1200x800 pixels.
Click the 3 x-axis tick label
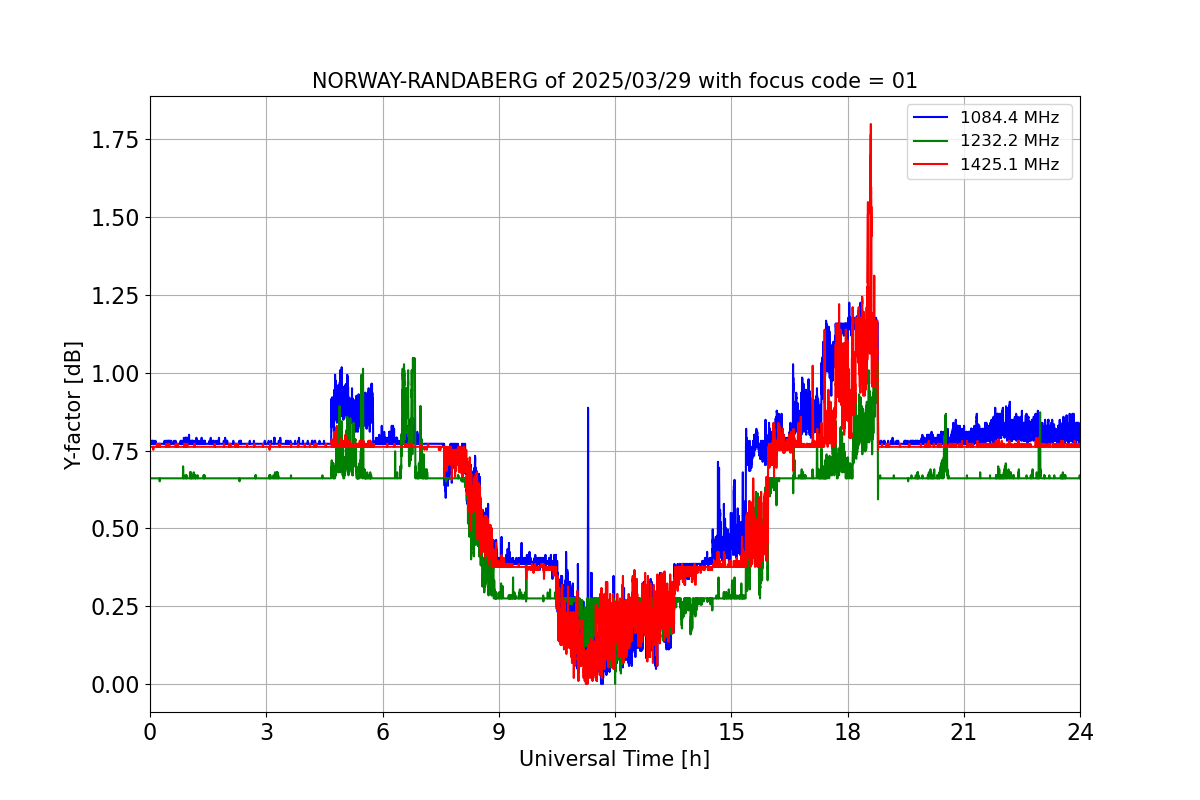click(266, 732)
